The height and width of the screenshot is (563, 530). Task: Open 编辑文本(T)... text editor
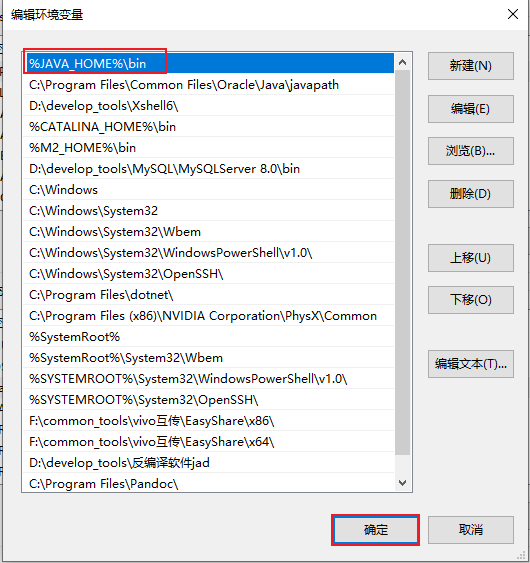470,364
